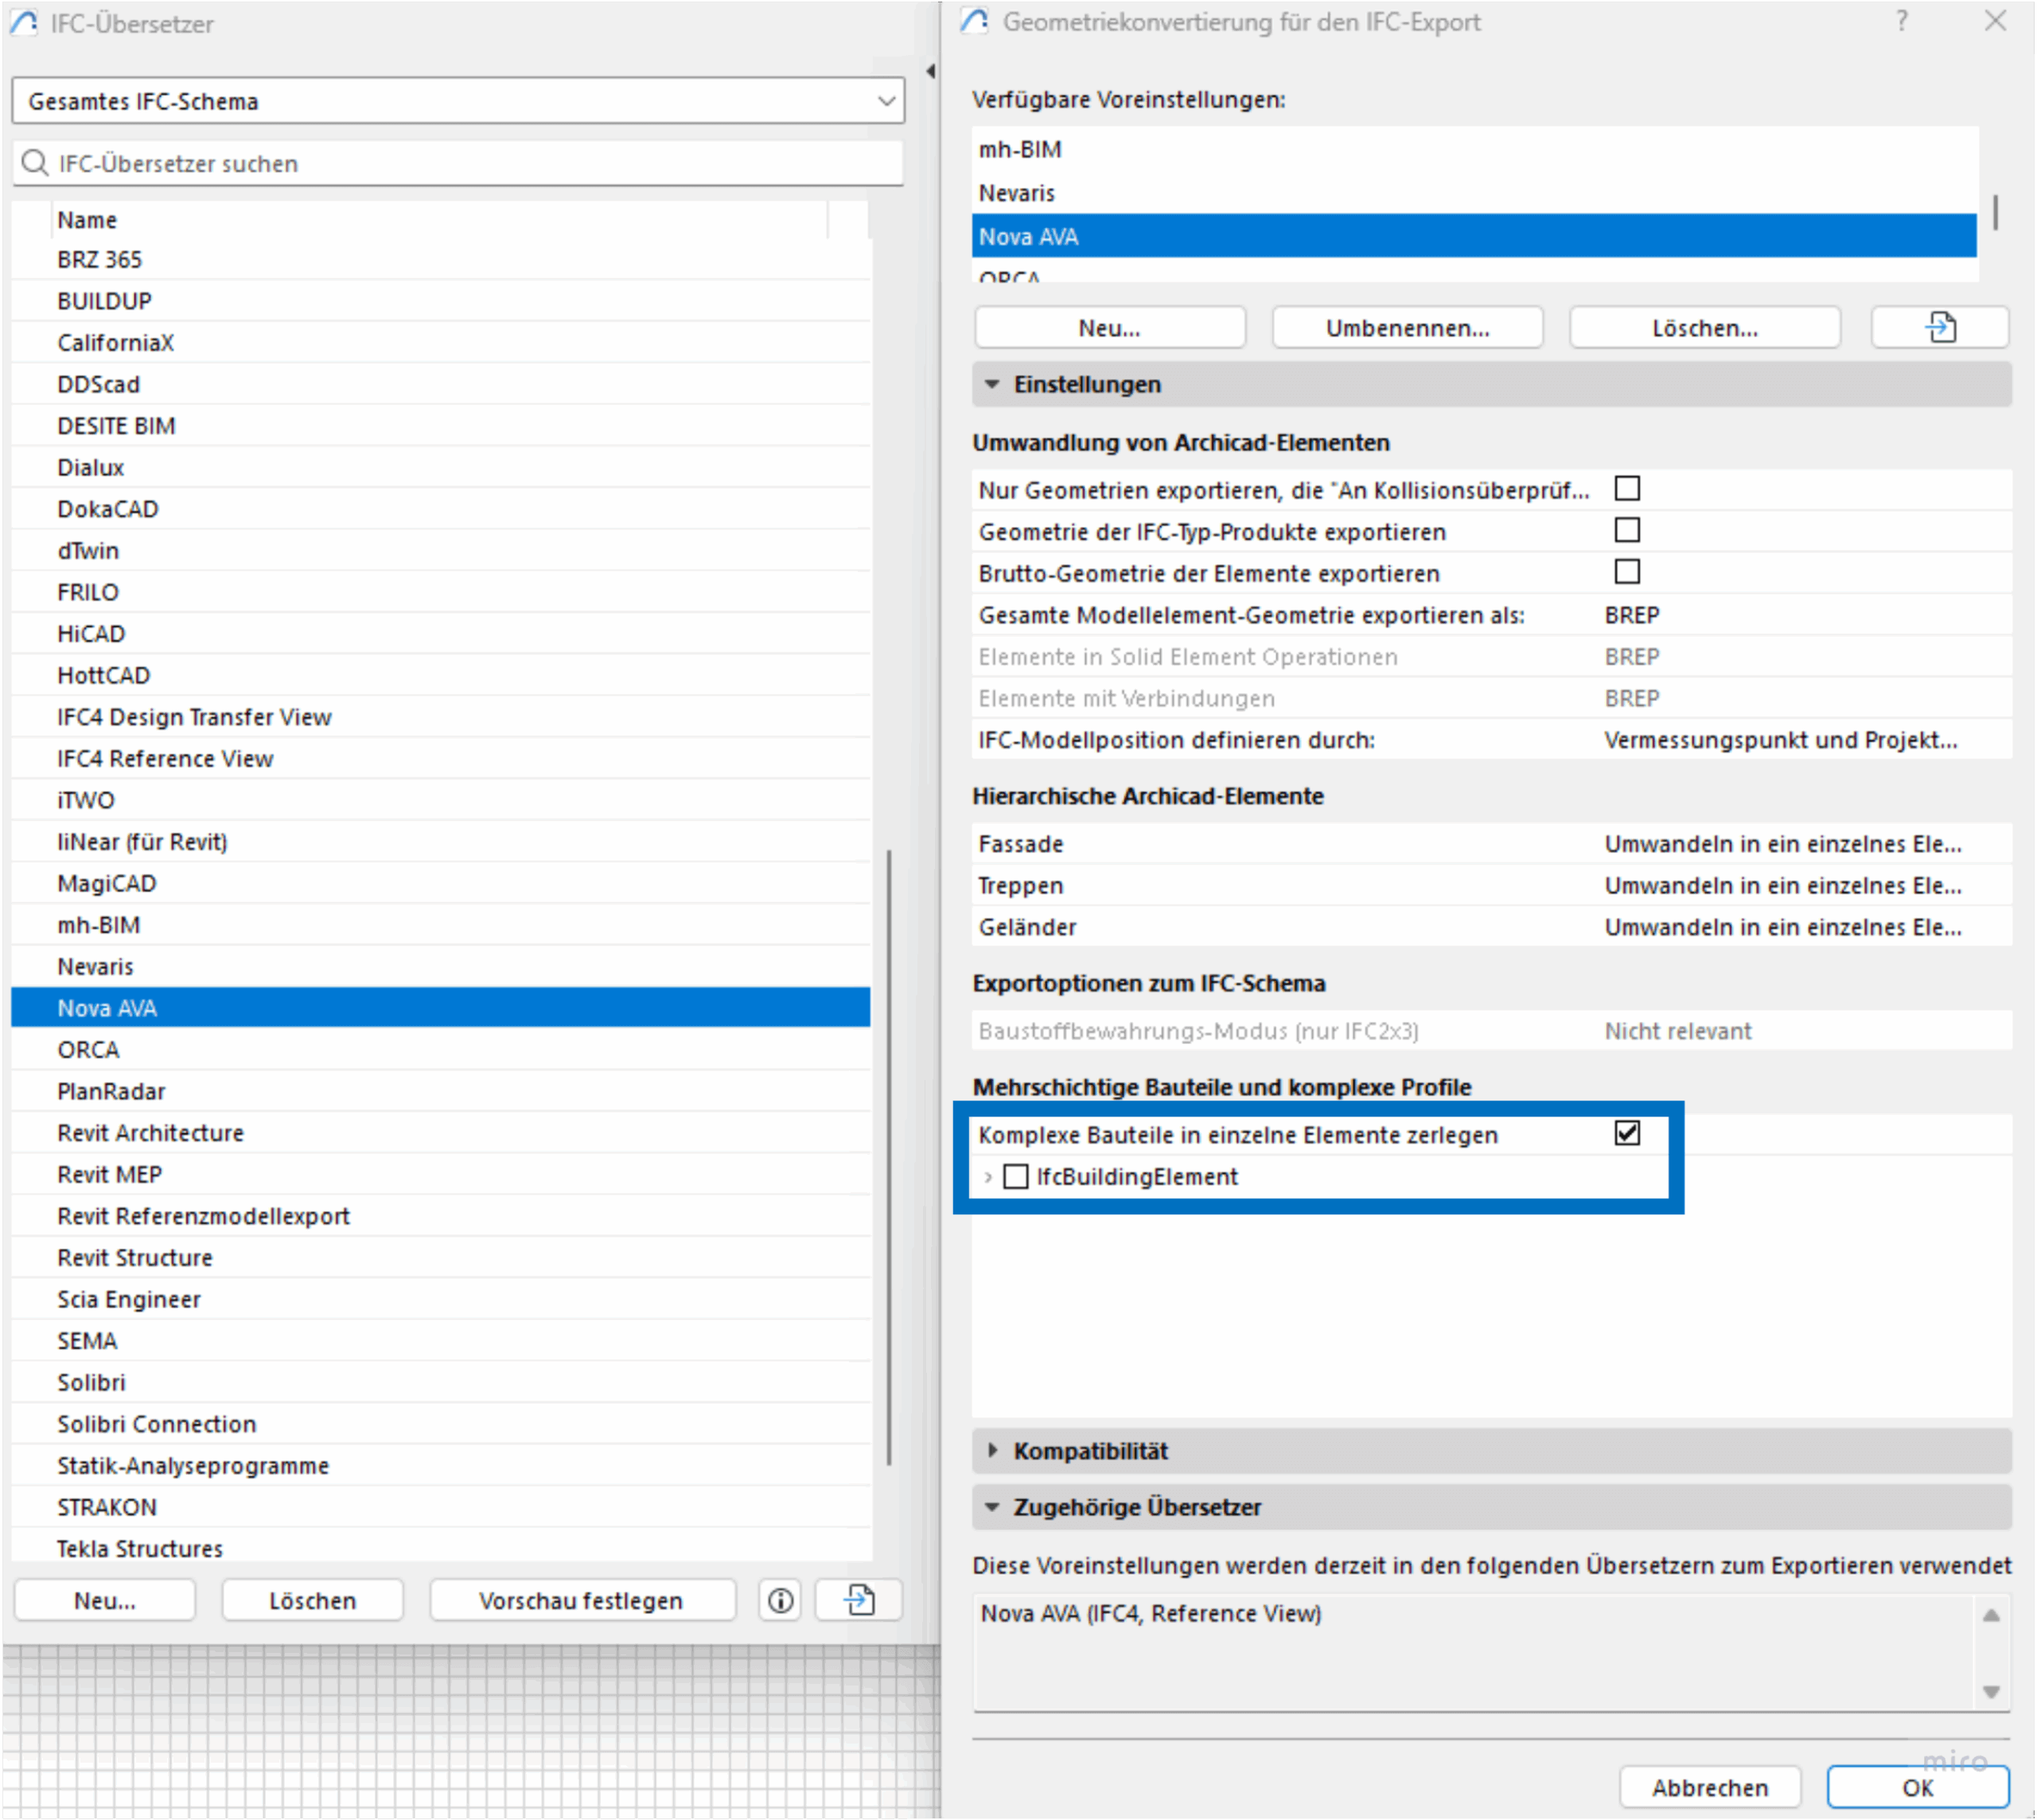
Task: Click the Vorschau festlegen button
Action: click(x=580, y=1601)
